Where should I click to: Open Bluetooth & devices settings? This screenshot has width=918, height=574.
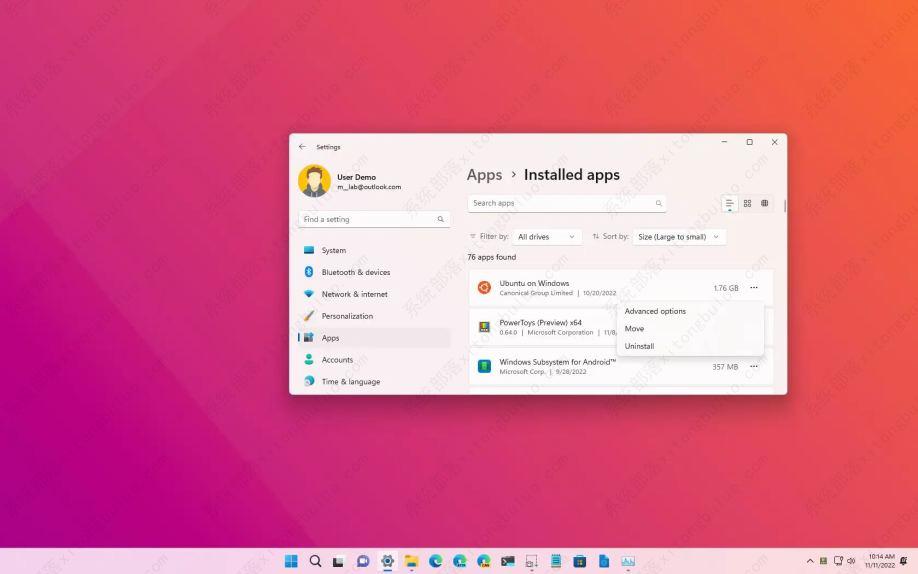[355, 272]
